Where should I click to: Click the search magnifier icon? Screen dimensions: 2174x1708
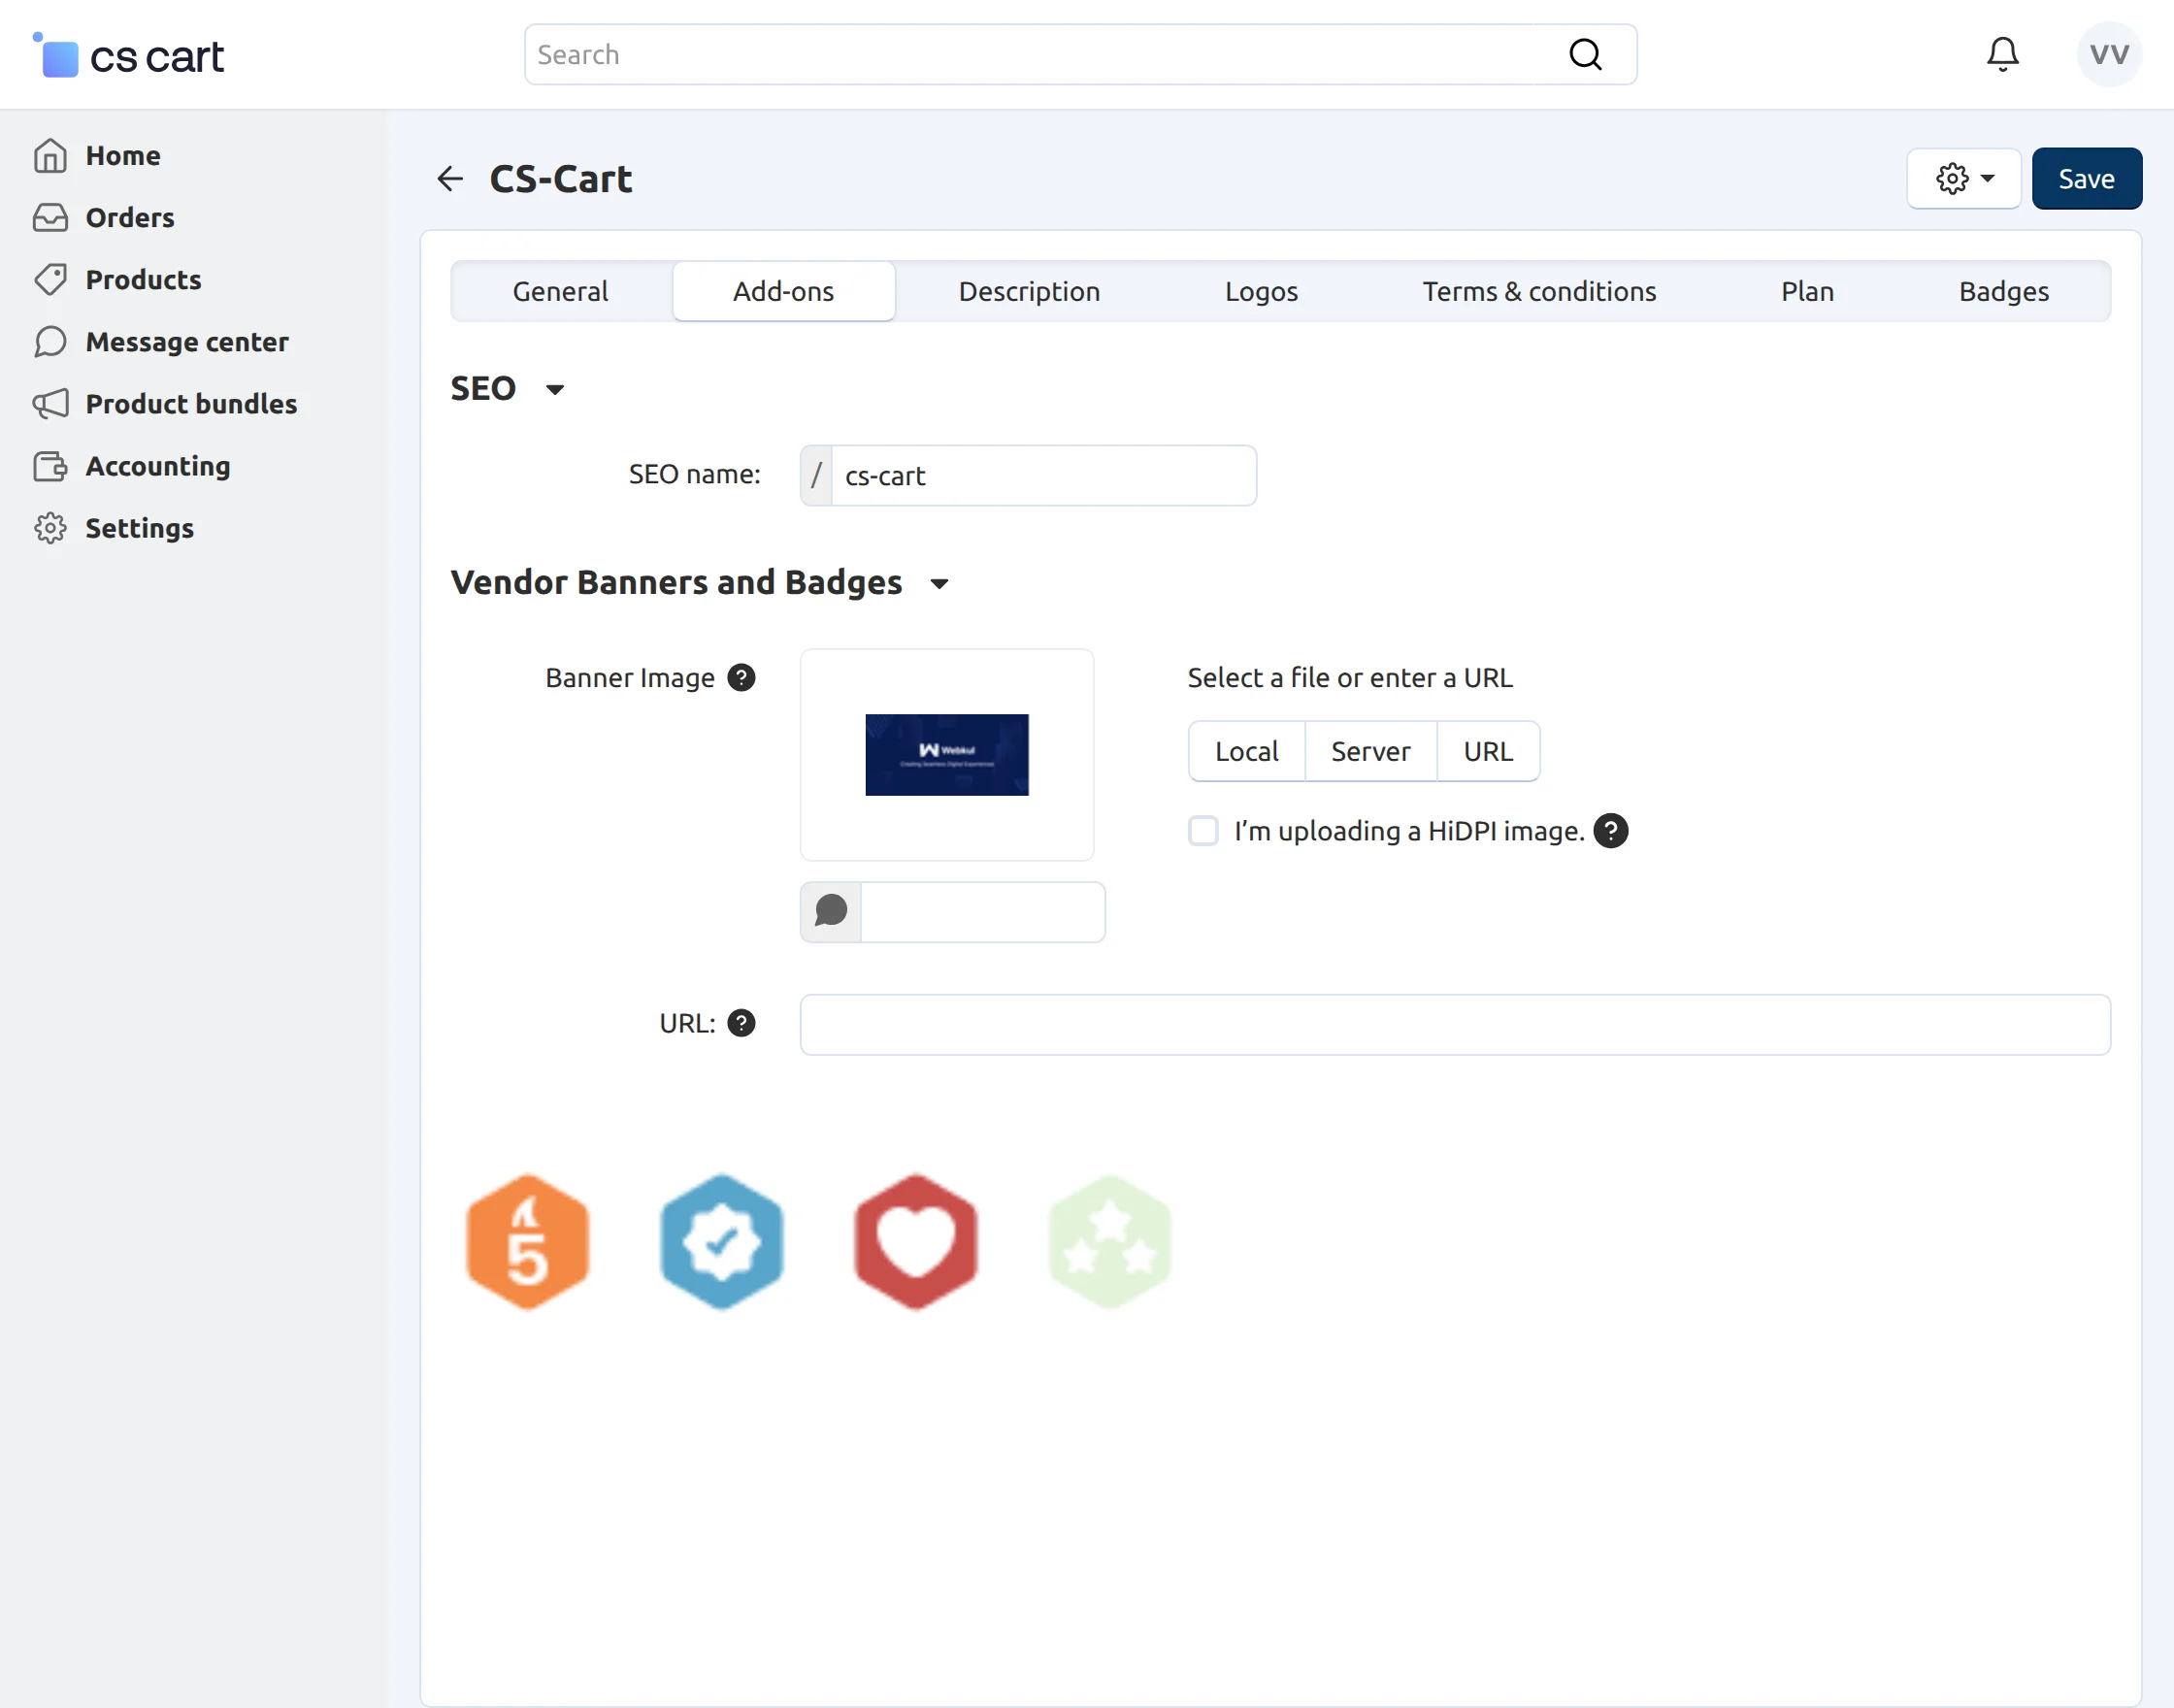pos(1585,54)
